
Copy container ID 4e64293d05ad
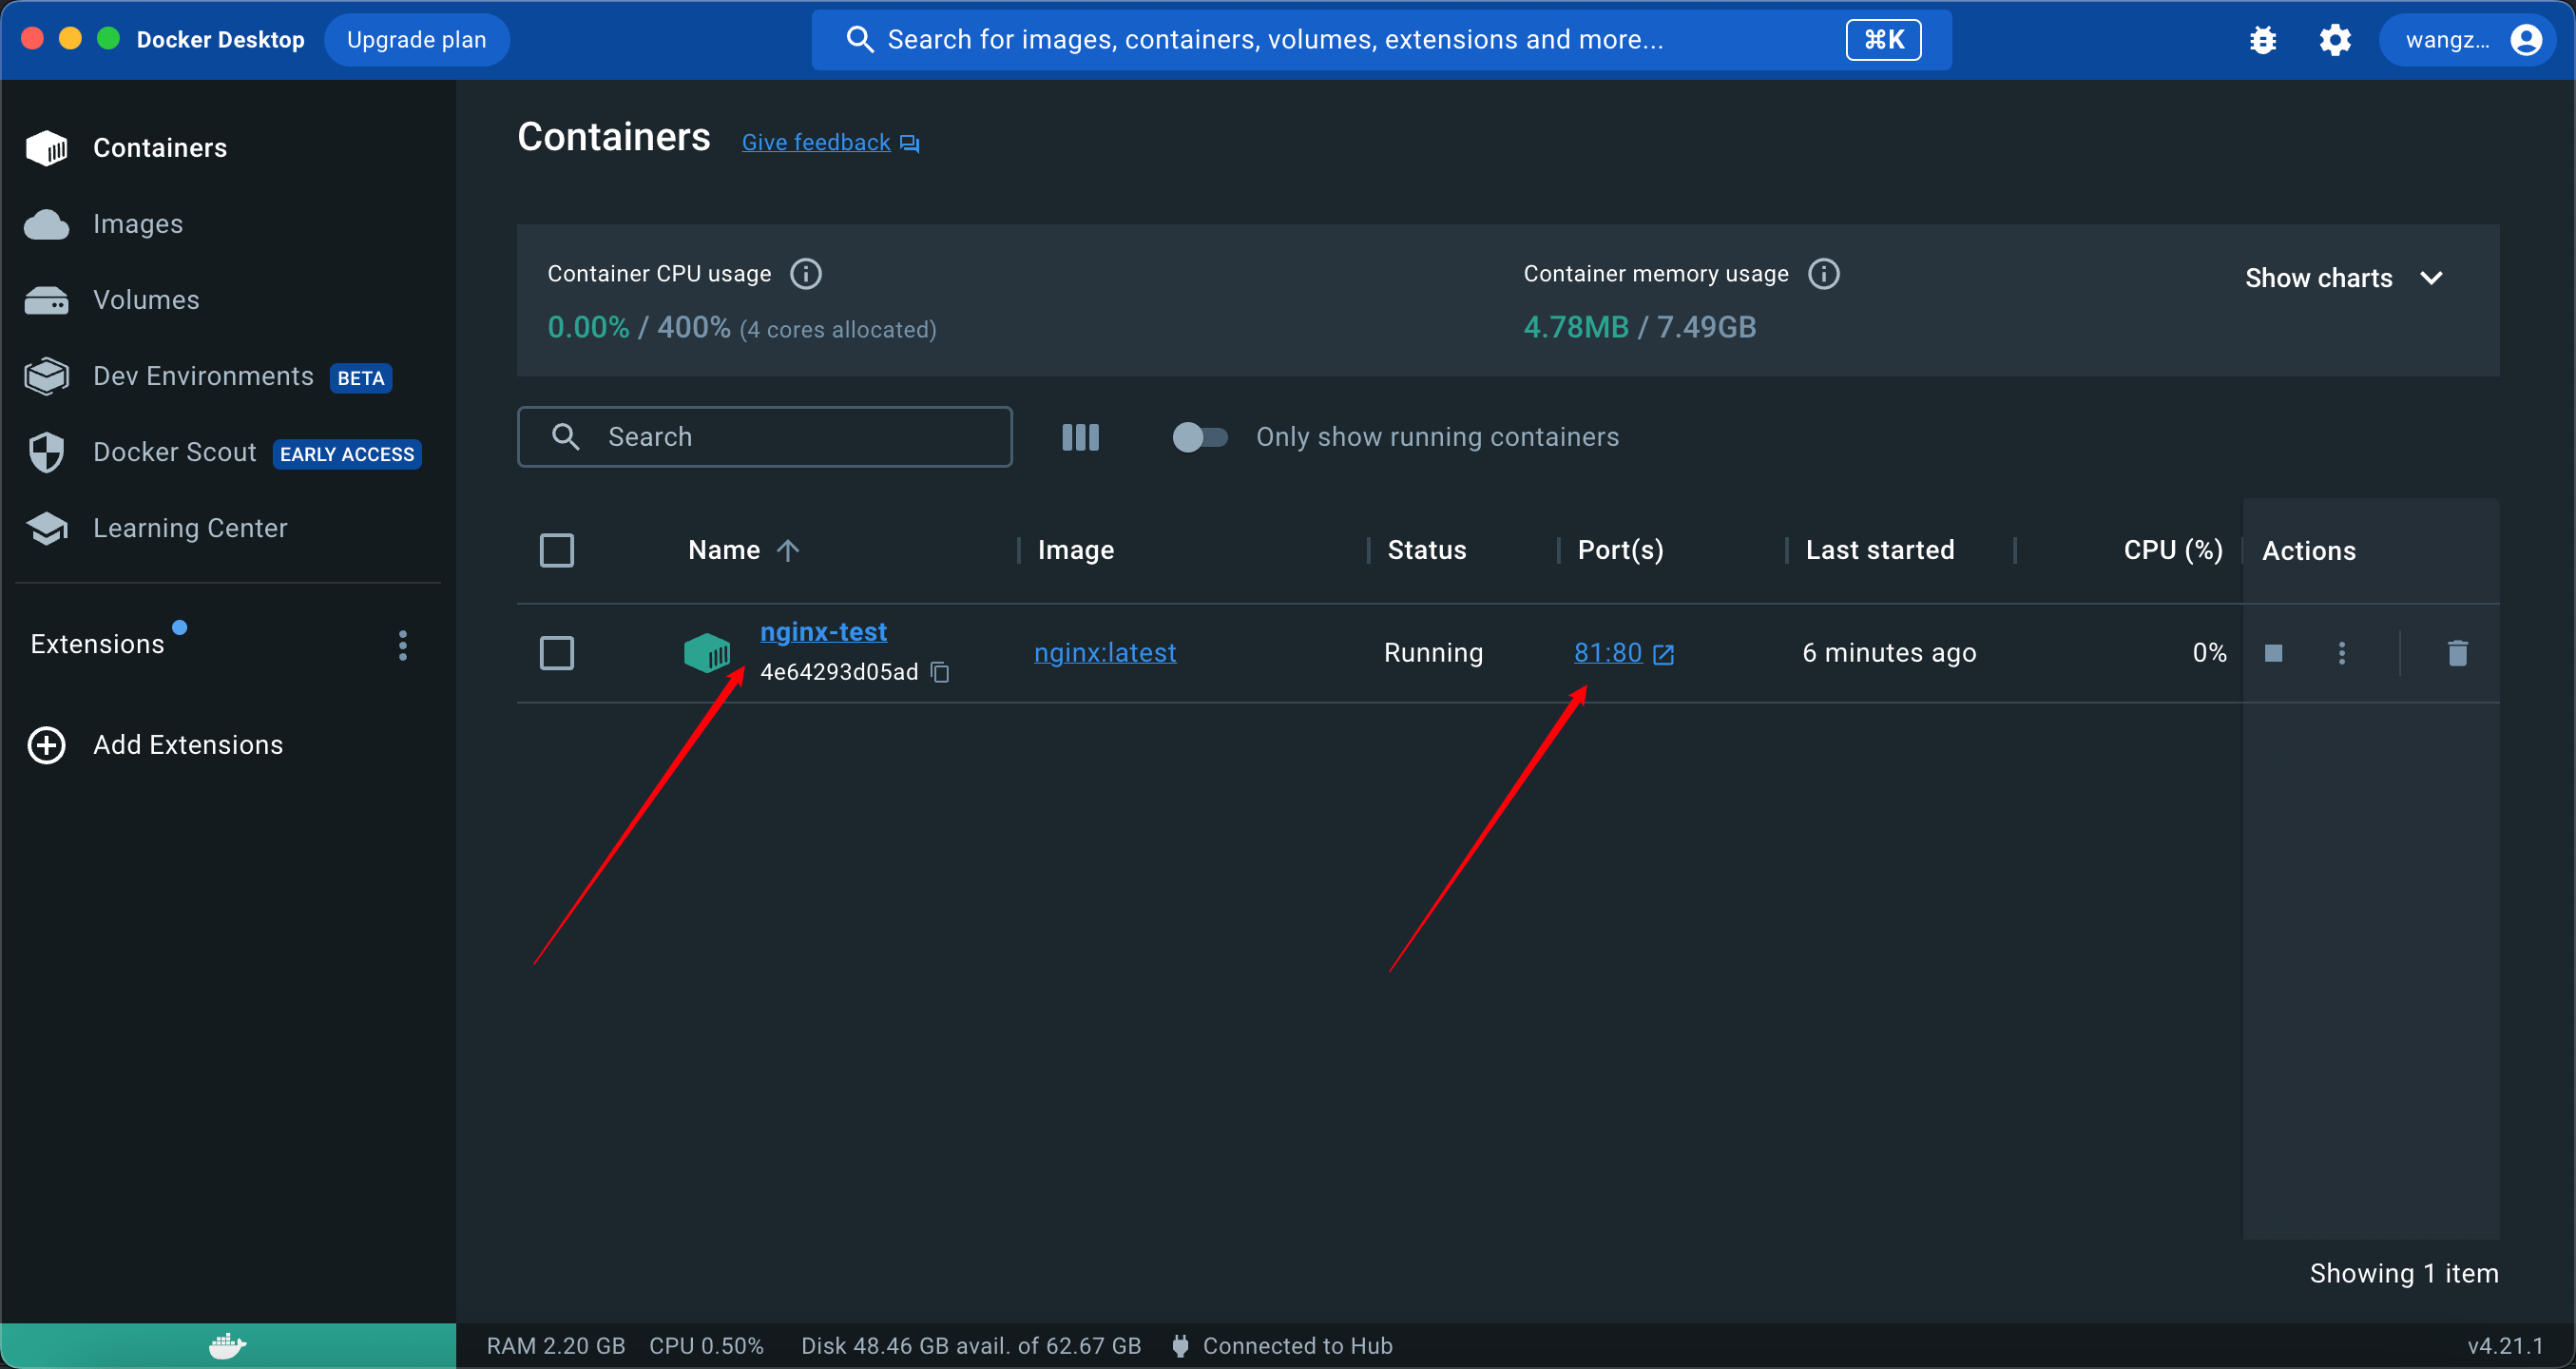(x=939, y=672)
